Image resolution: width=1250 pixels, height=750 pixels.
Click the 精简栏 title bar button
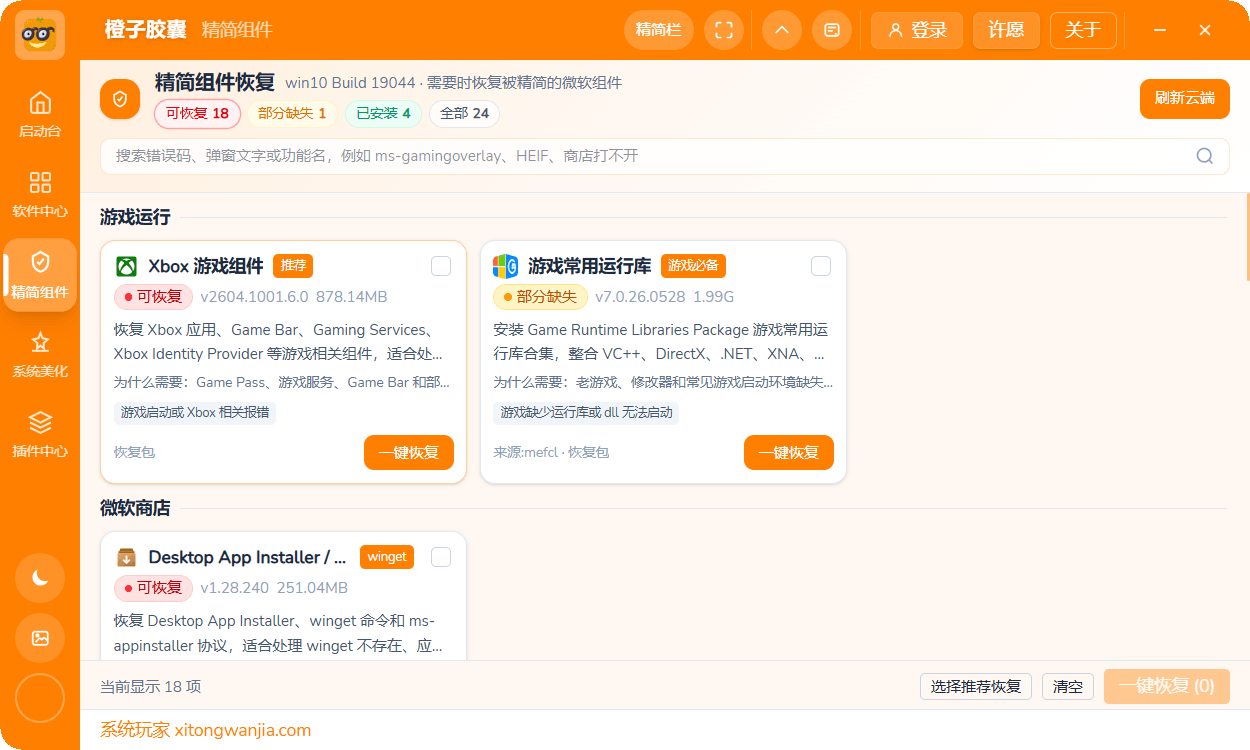(659, 30)
